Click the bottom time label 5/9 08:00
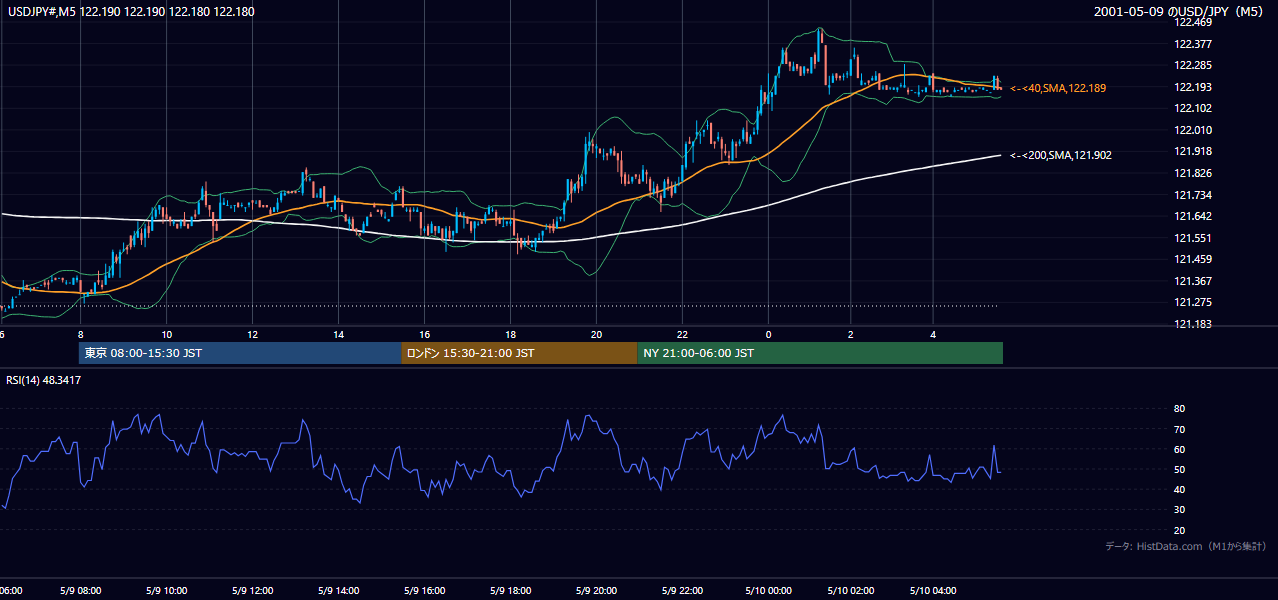The height and width of the screenshot is (600, 1278). coord(80,590)
